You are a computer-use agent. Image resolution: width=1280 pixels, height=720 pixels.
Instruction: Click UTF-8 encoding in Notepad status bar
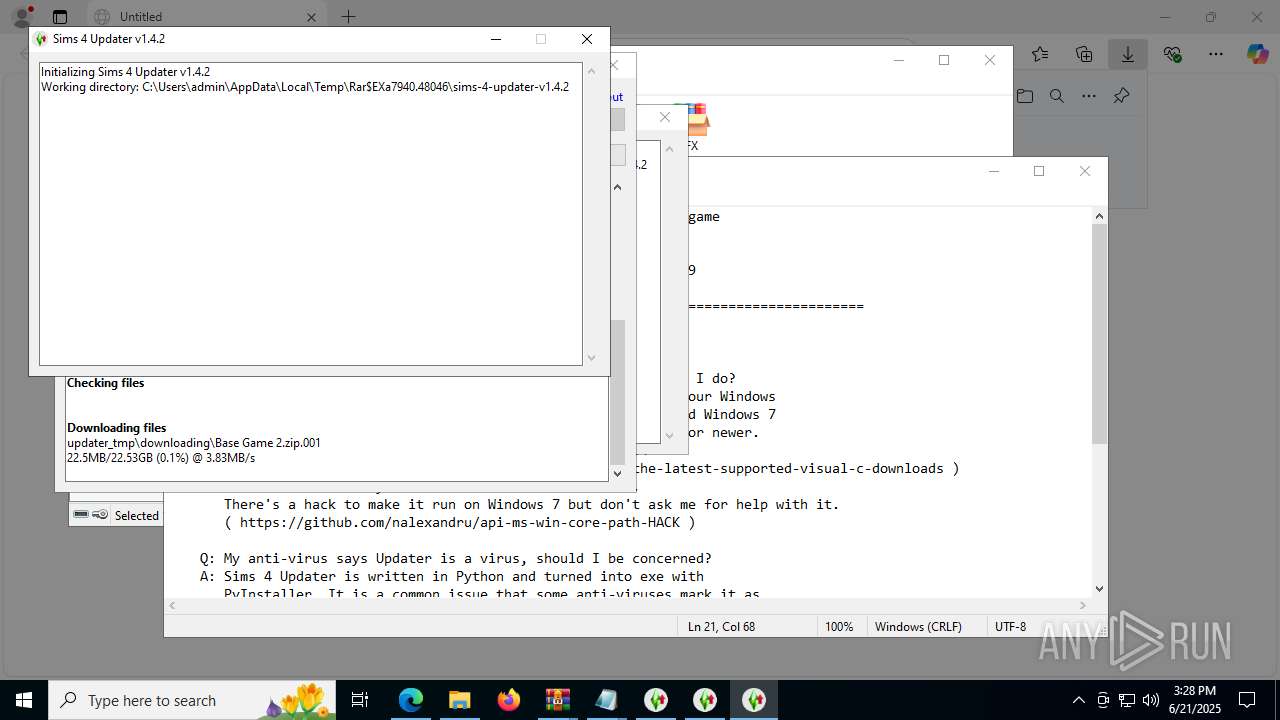(x=1010, y=627)
